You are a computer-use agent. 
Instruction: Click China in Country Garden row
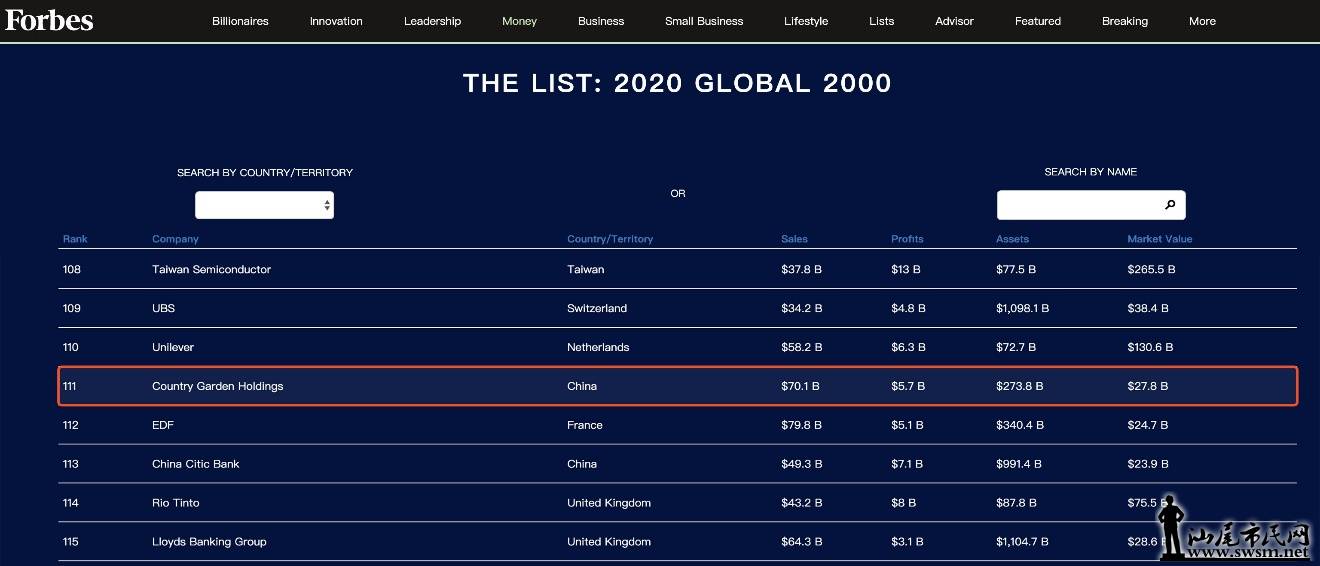[582, 386]
